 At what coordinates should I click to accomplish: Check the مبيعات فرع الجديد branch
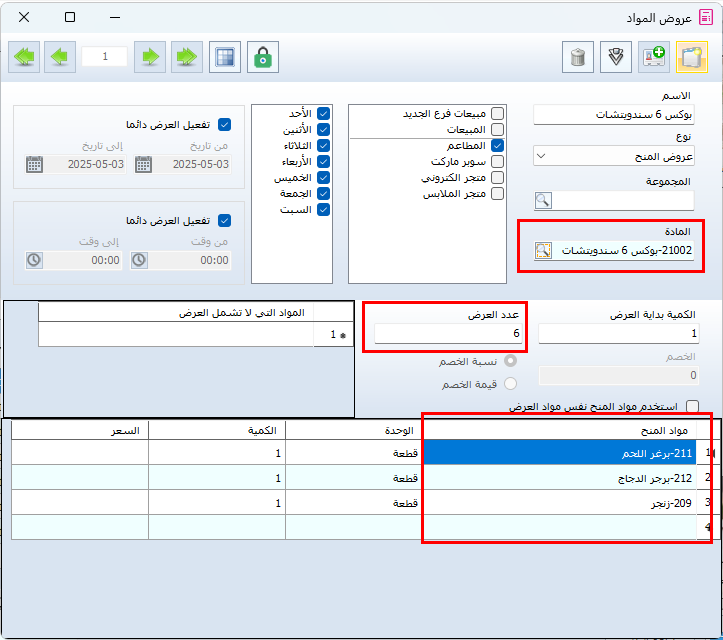498,113
